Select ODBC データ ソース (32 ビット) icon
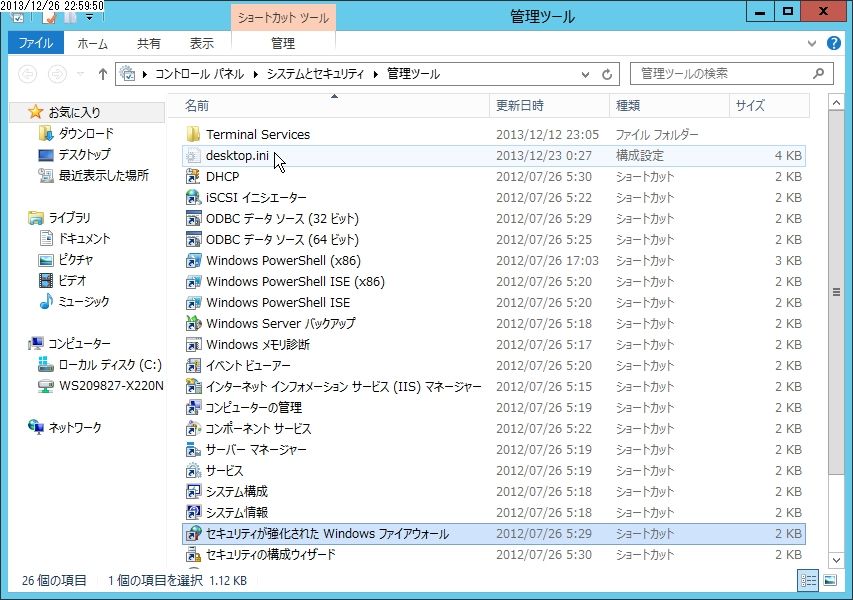This screenshot has width=853, height=600. [x=193, y=219]
